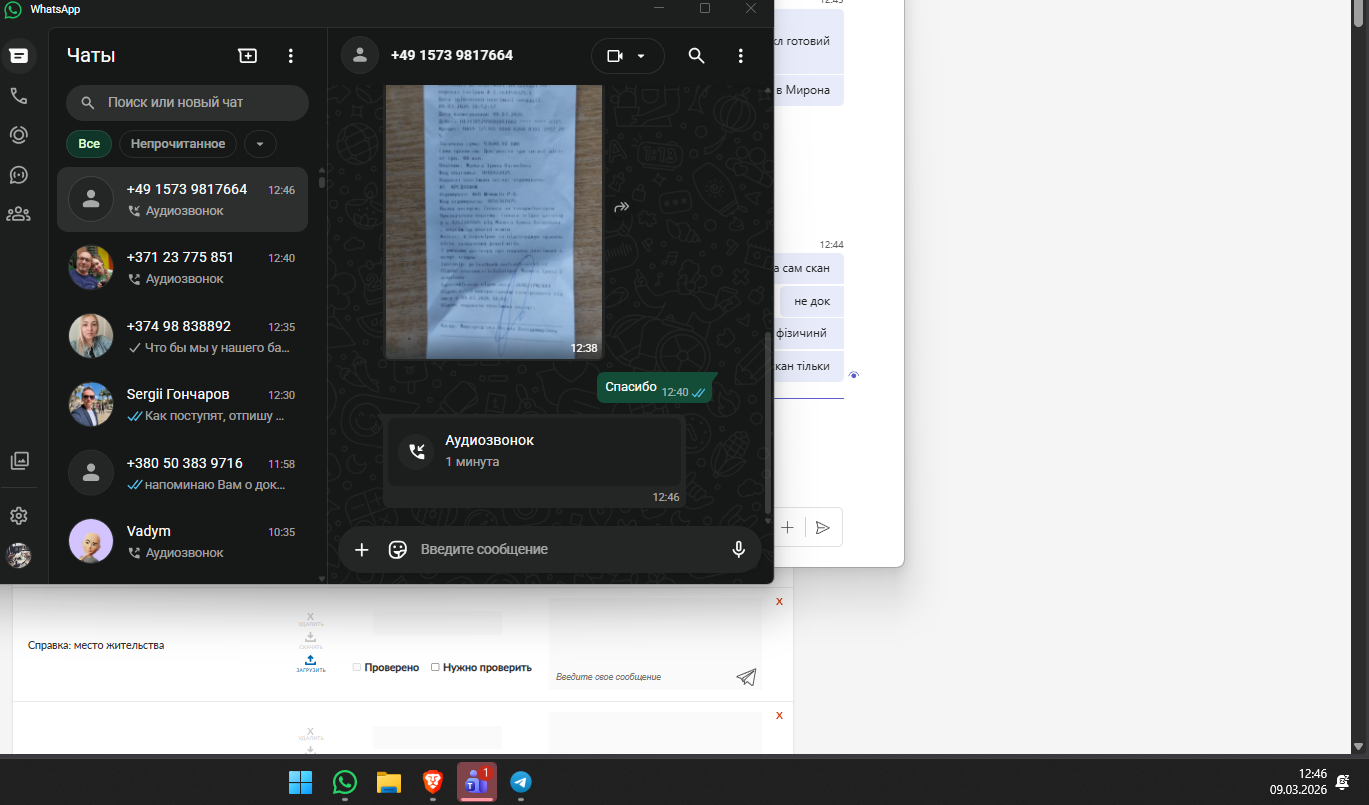Open the attachment plus in WhatsApp message bar
The height and width of the screenshot is (805, 1369).
point(362,549)
